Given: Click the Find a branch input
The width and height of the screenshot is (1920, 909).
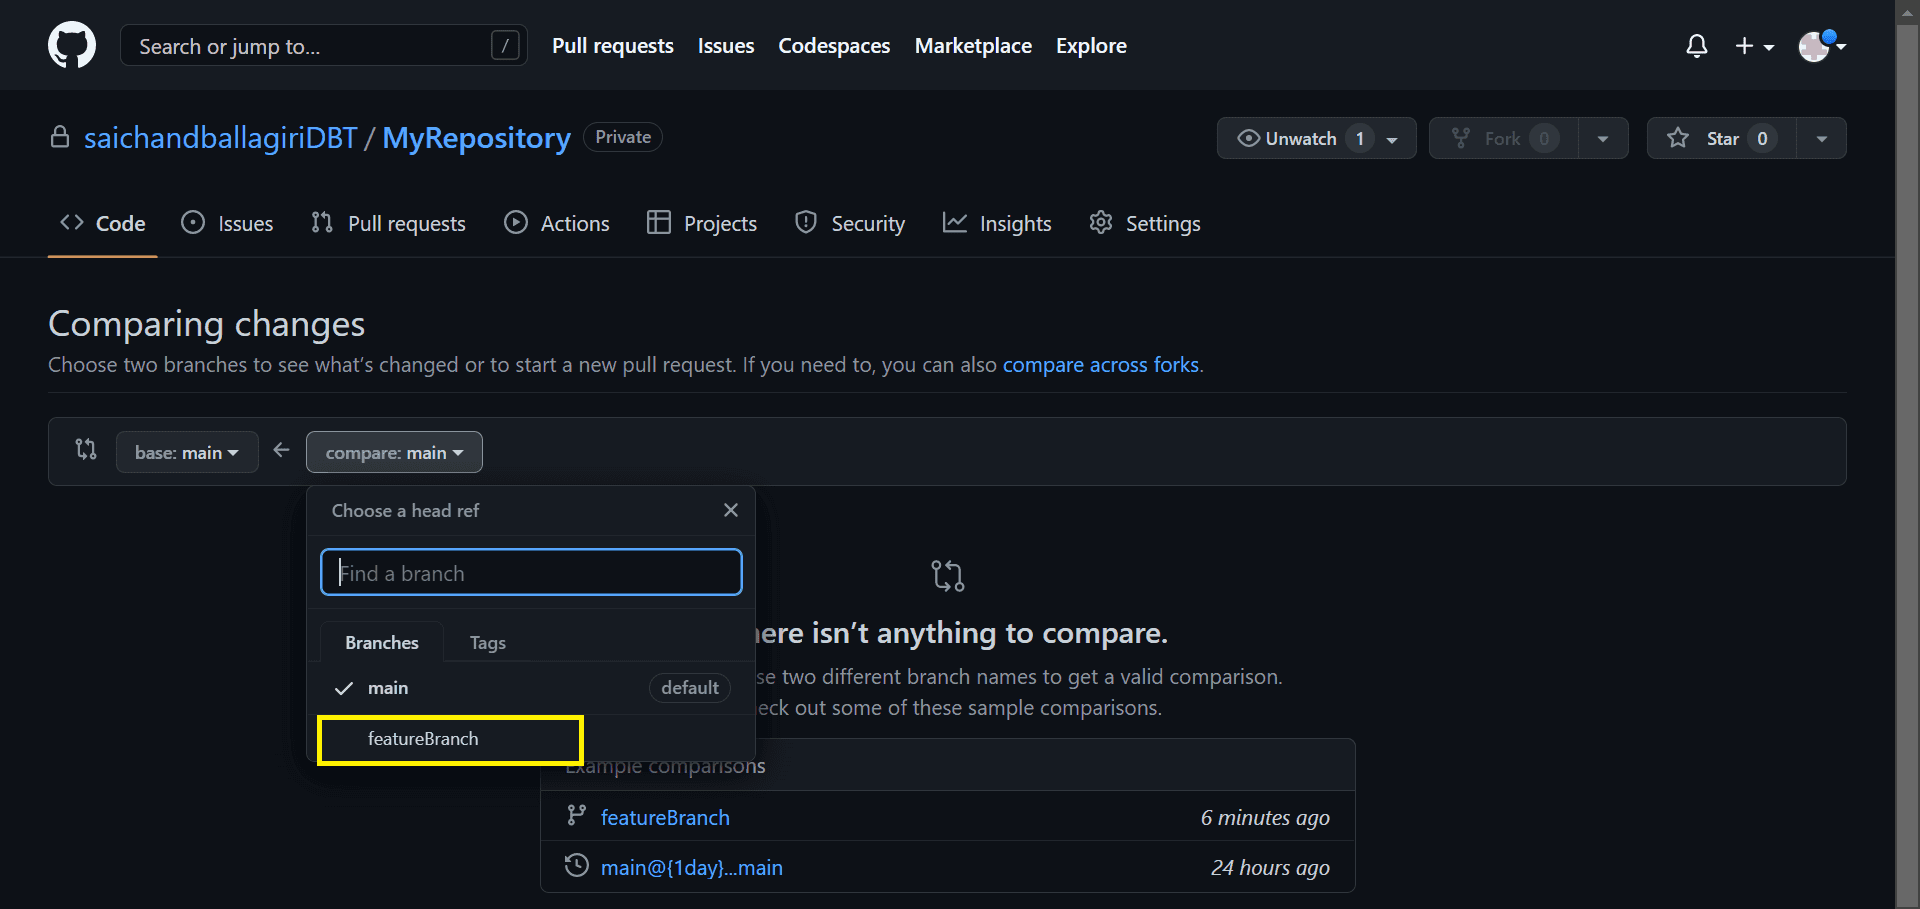Looking at the screenshot, I should [531, 572].
